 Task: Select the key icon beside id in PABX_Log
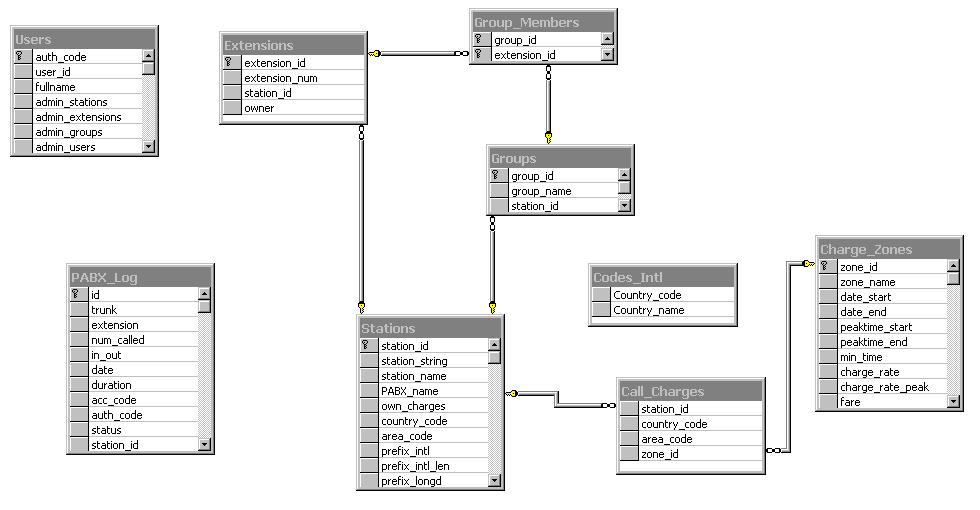point(77,295)
